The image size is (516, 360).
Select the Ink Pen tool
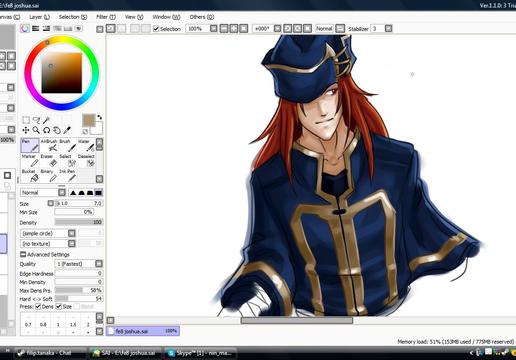pyautogui.click(x=67, y=176)
